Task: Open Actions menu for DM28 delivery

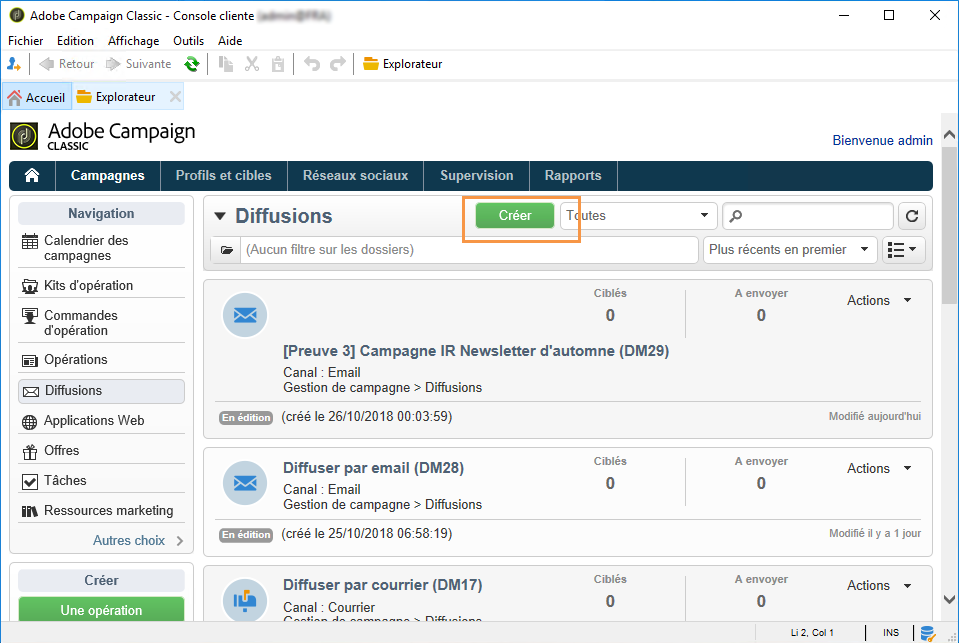Action: (879, 469)
